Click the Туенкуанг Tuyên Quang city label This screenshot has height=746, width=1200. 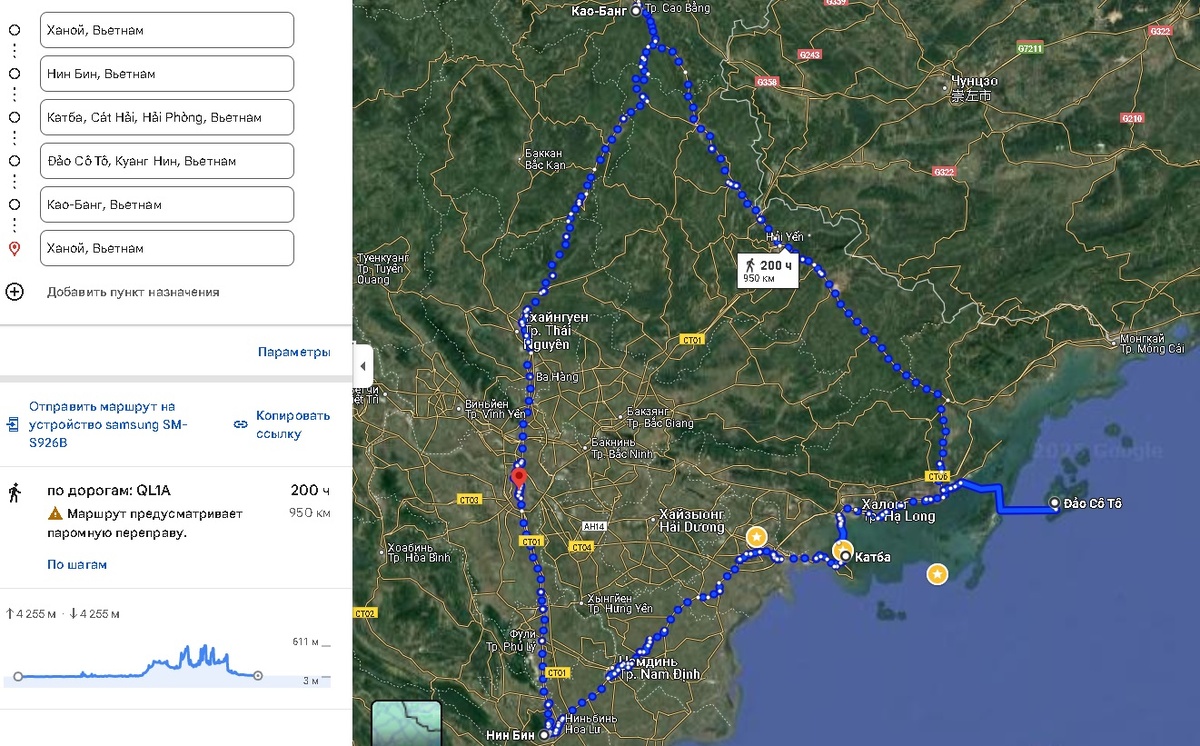(384, 268)
